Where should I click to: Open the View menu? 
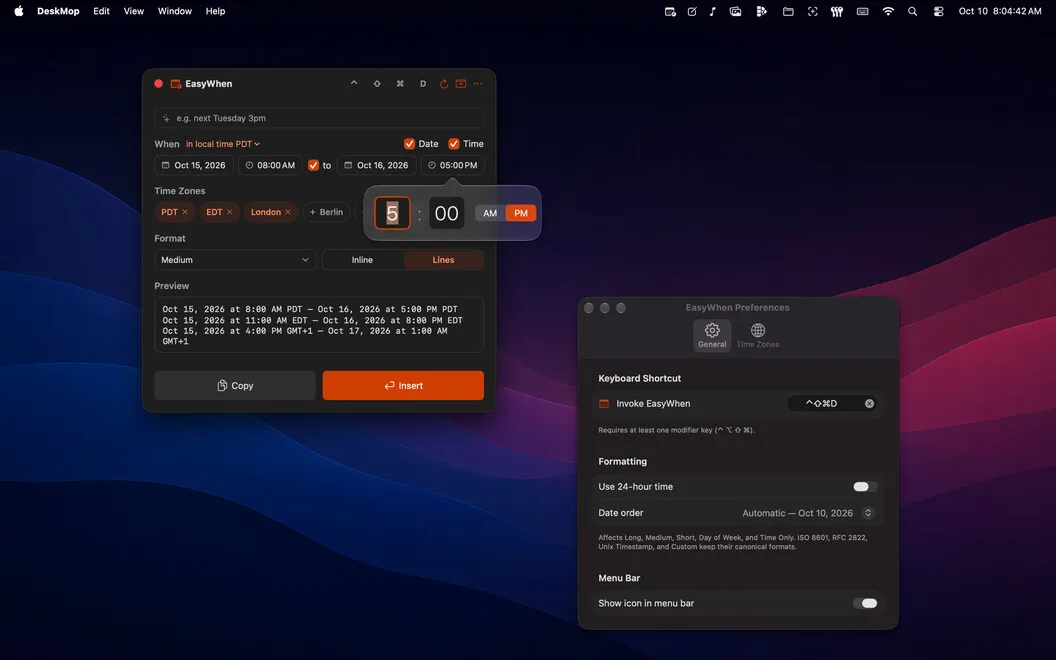(x=133, y=11)
